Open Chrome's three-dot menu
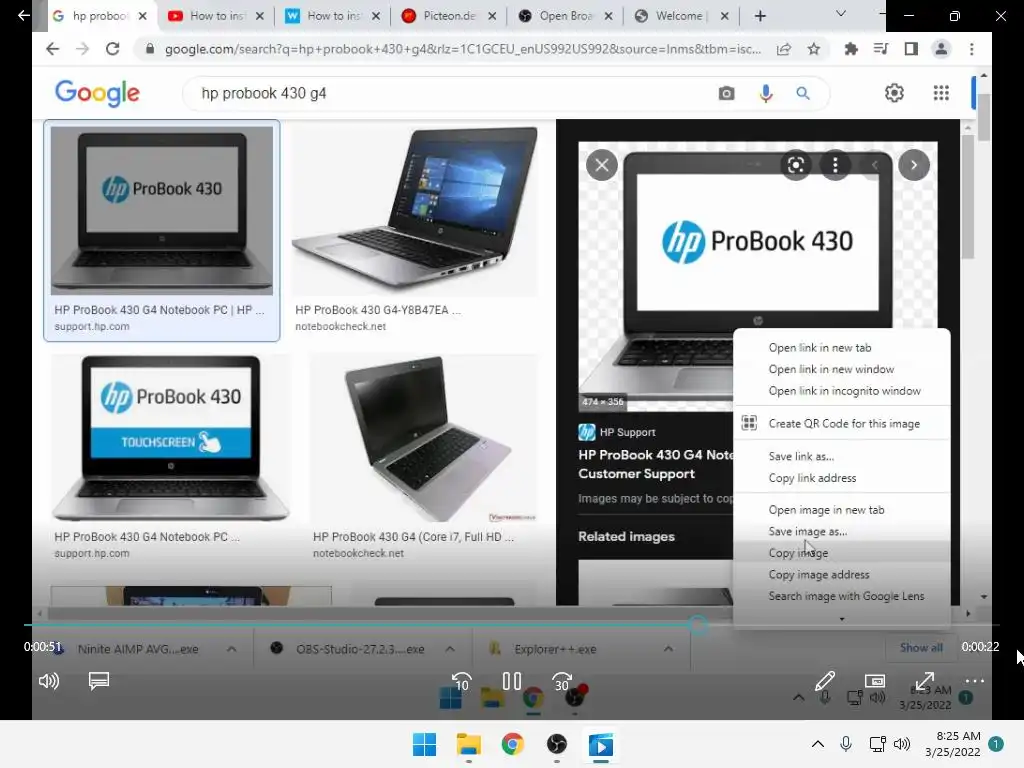 tap(972, 49)
